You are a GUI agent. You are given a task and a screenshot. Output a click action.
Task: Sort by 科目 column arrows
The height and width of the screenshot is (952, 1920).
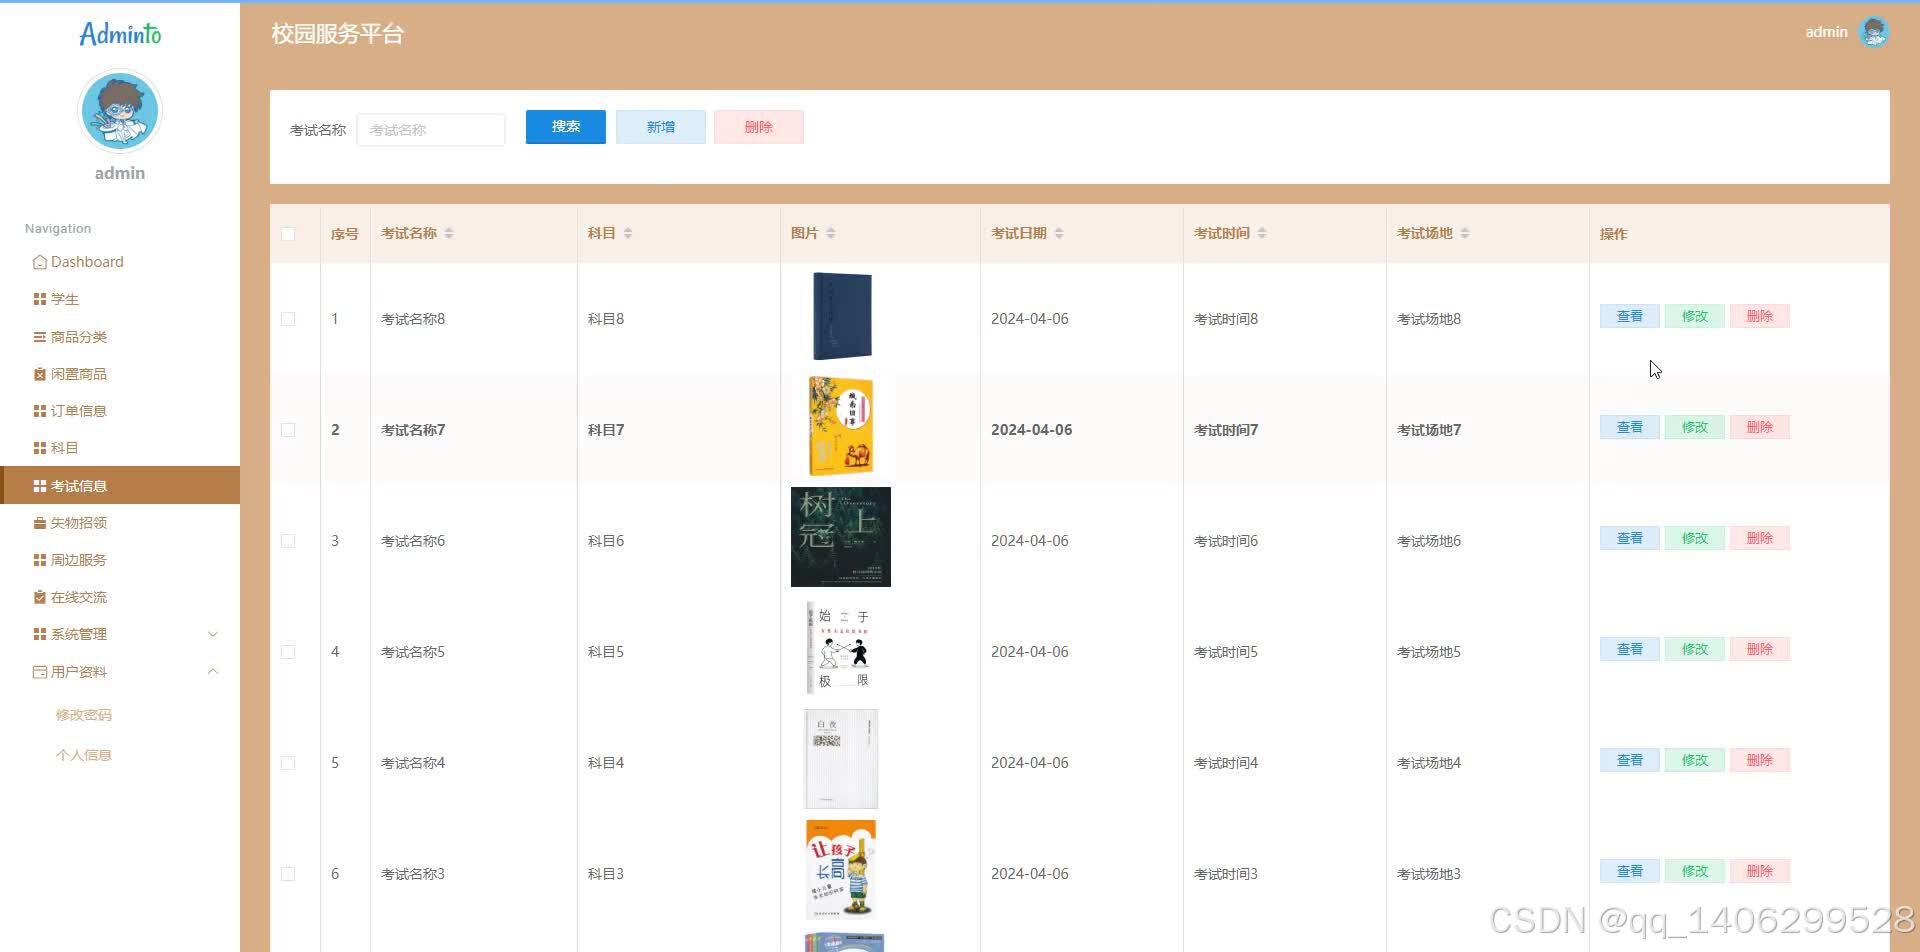pyautogui.click(x=628, y=233)
